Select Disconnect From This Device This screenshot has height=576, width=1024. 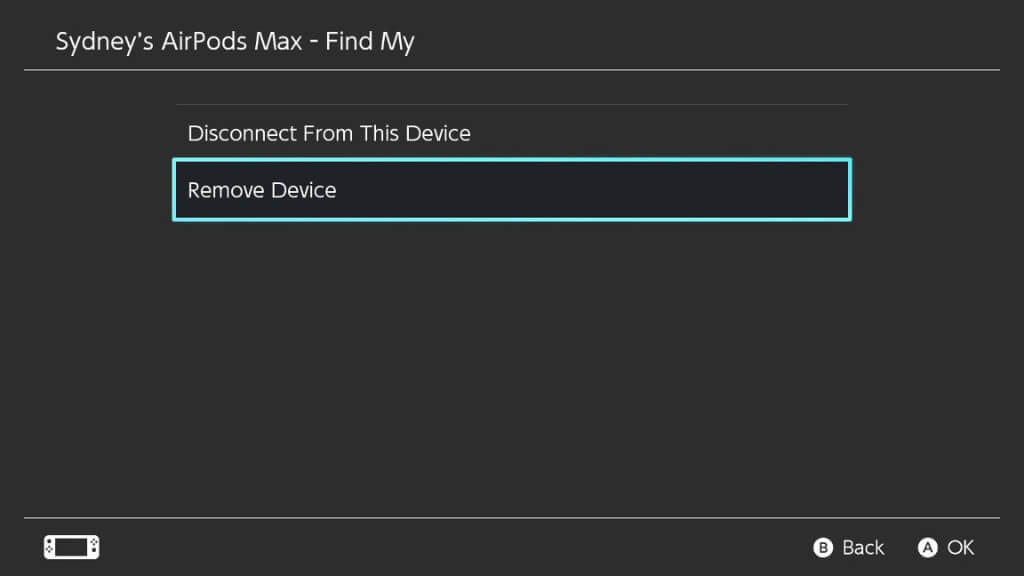[x=329, y=133]
